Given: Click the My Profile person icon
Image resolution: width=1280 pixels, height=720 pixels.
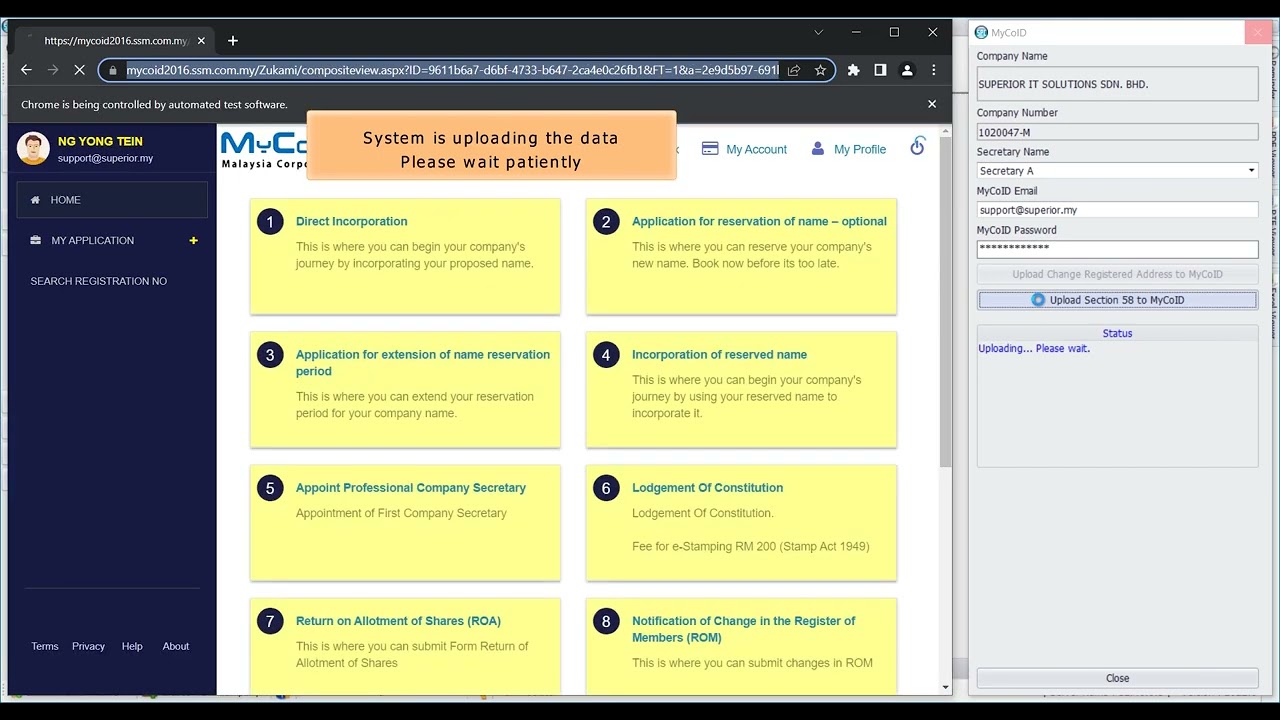Looking at the screenshot, I should click(818, 148).
